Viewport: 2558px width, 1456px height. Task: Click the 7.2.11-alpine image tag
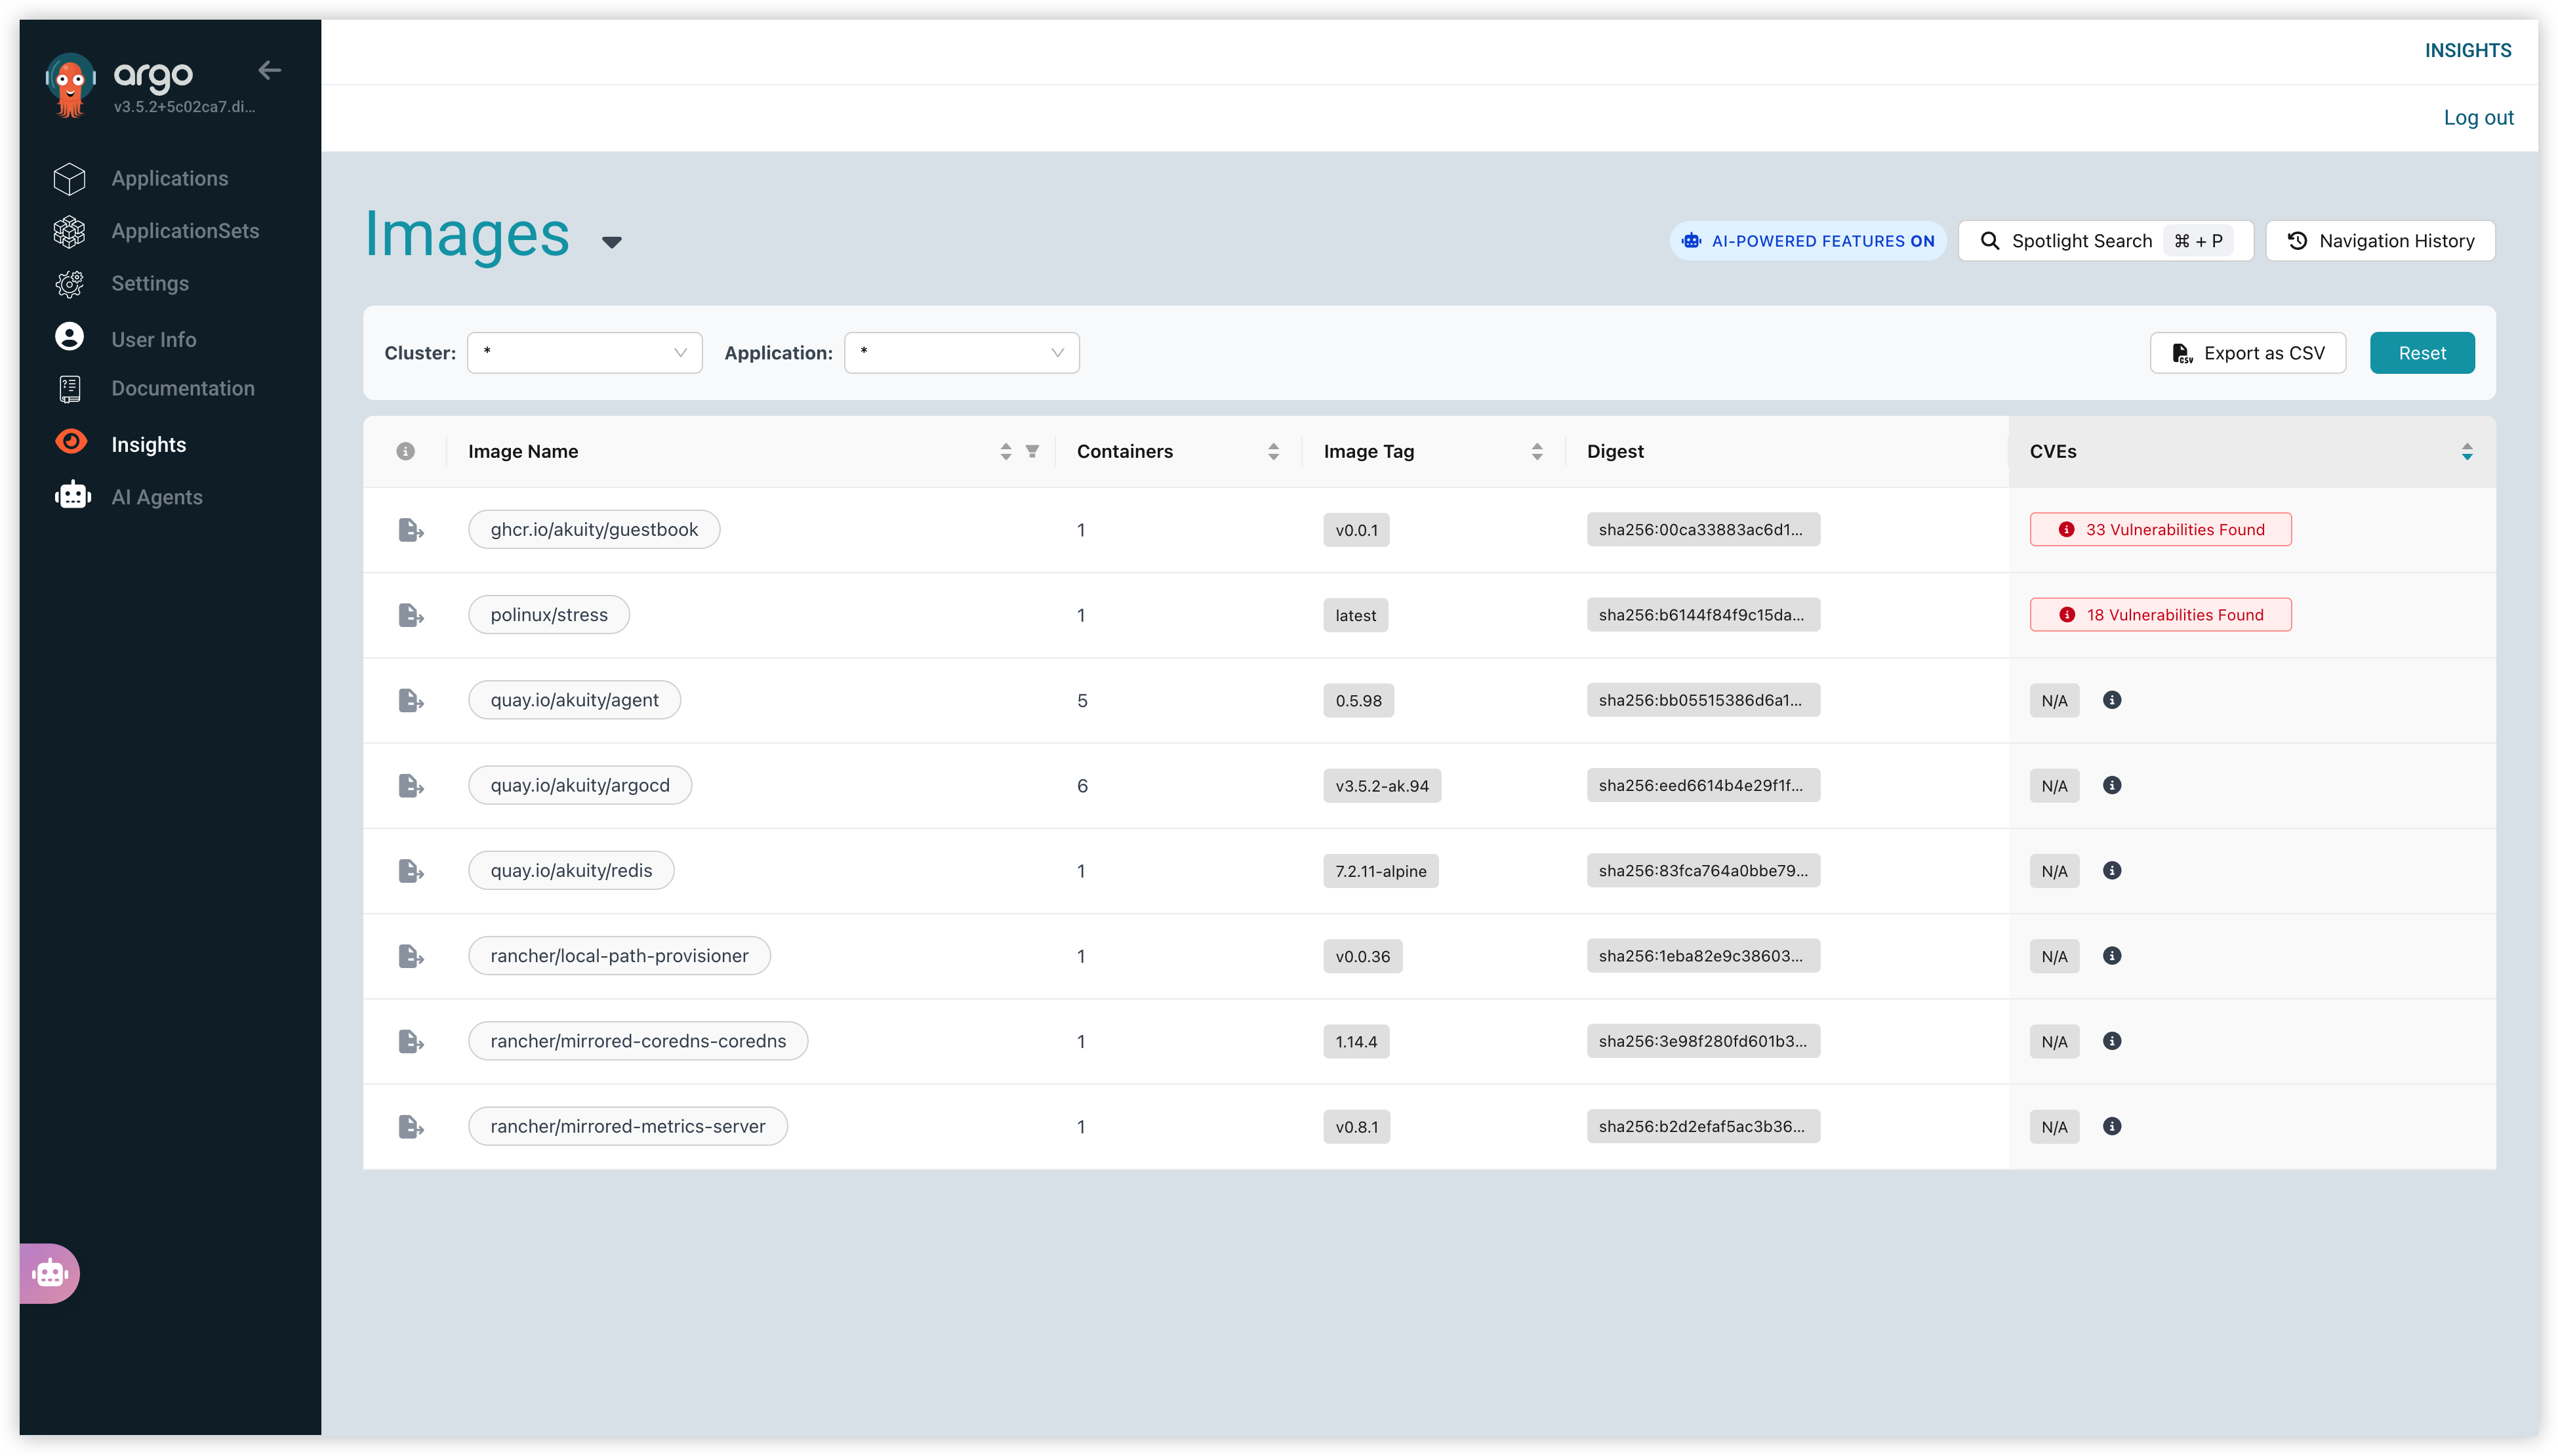pos(1381,871)
